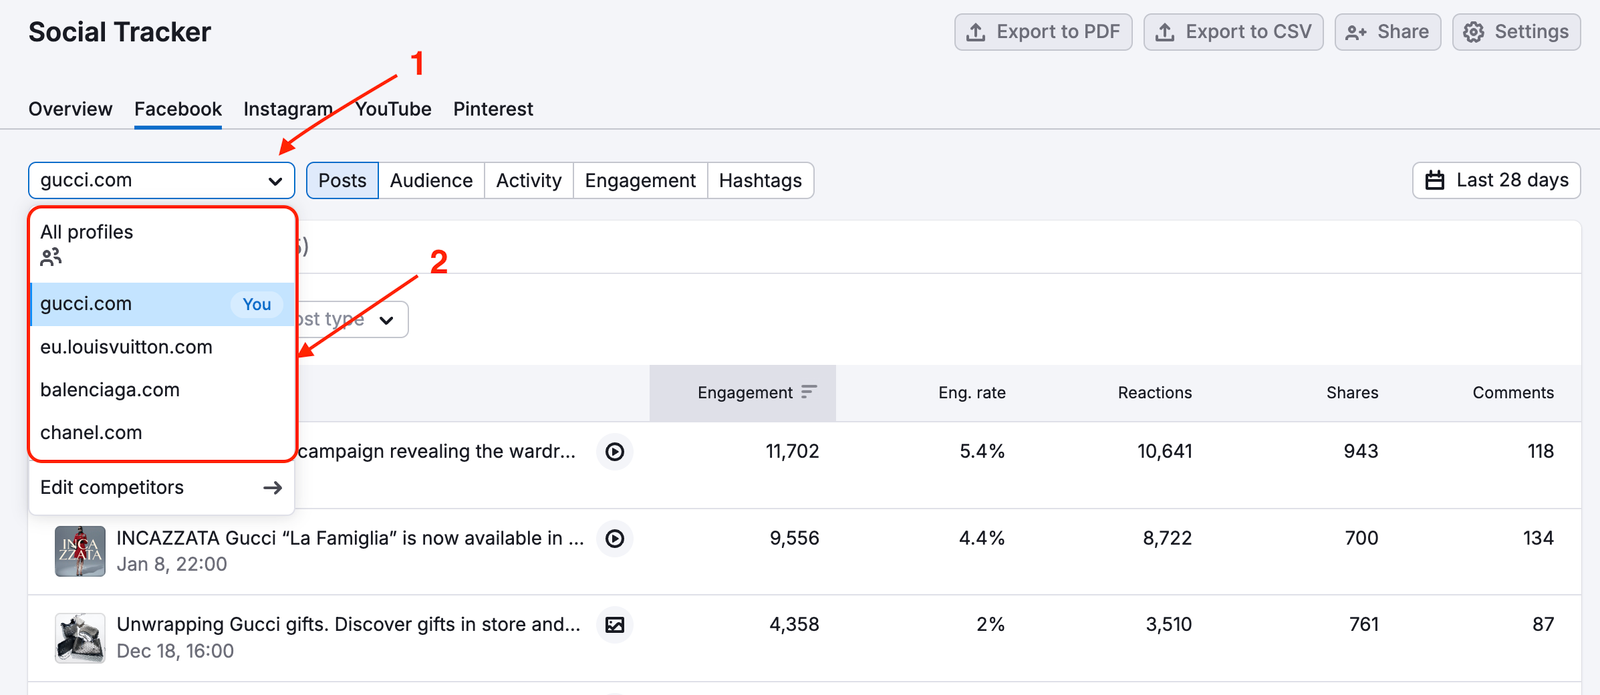Click the 8,722 reactions value
The height and width of the screenshot is (695, 1600).
pyautogui.click(x=1167, y=538)
